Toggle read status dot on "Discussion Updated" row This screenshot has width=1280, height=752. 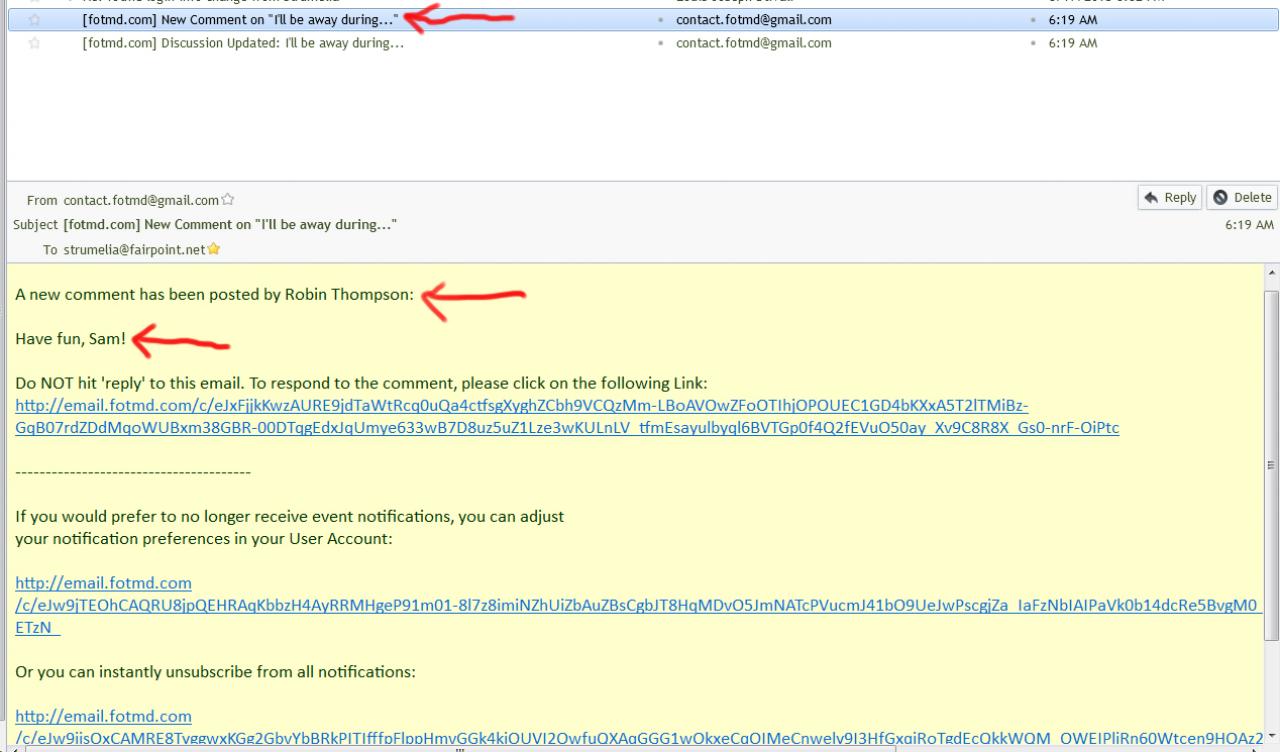661,43
